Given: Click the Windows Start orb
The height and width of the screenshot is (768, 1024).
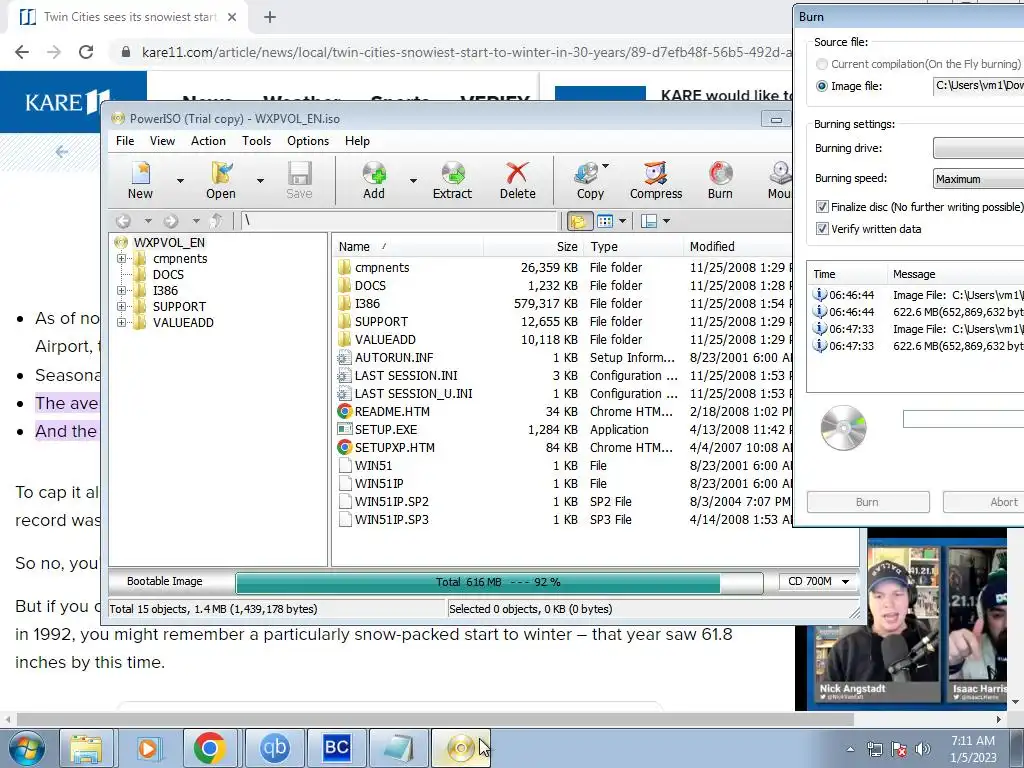Looking at the screenshot, I should [27, 748].
